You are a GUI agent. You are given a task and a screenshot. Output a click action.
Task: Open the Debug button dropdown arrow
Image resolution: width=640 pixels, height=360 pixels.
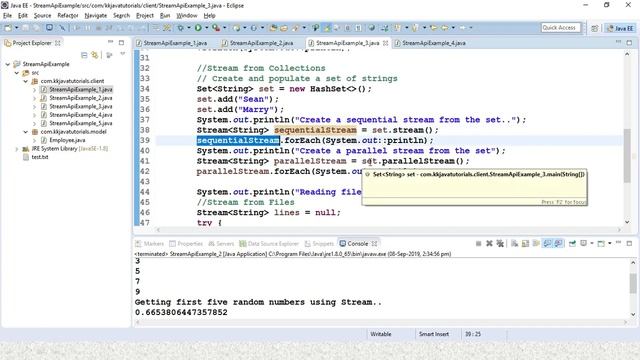pos(189,28)
